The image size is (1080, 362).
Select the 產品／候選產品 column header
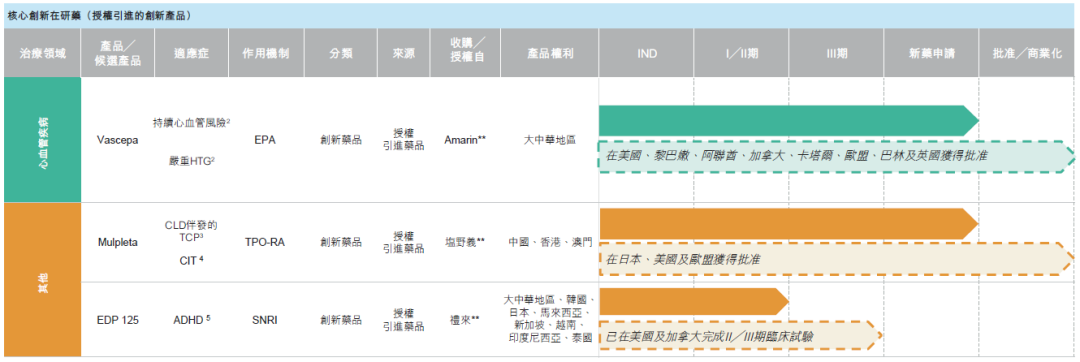[118, 53]
